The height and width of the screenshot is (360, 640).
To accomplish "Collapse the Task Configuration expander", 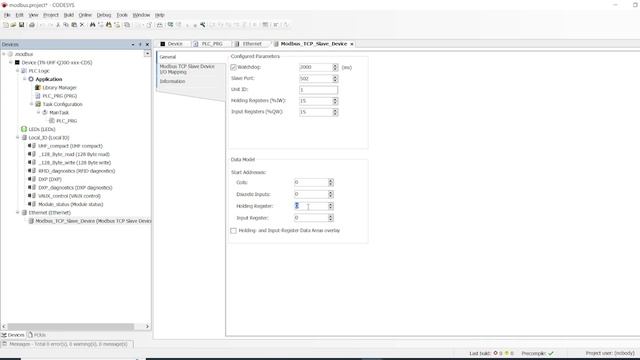I will click(31, 104).
